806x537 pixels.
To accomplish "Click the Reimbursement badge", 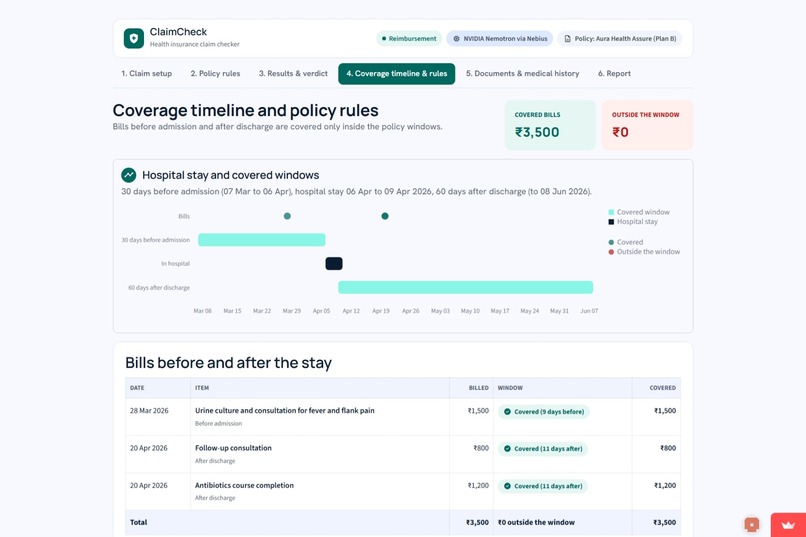I will (409, 39).
